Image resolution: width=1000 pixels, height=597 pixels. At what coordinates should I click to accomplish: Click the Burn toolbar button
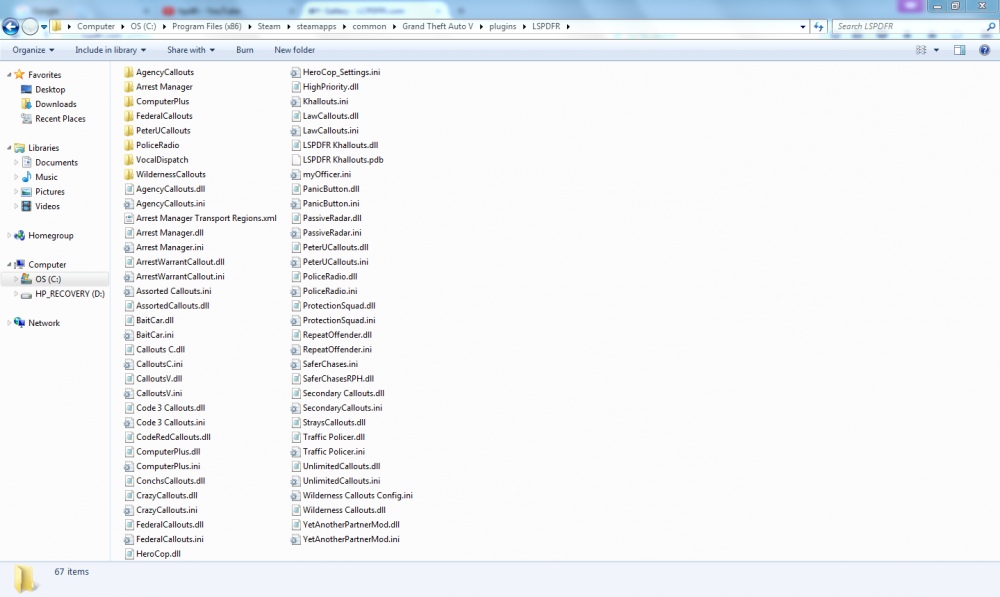point(244,50)
